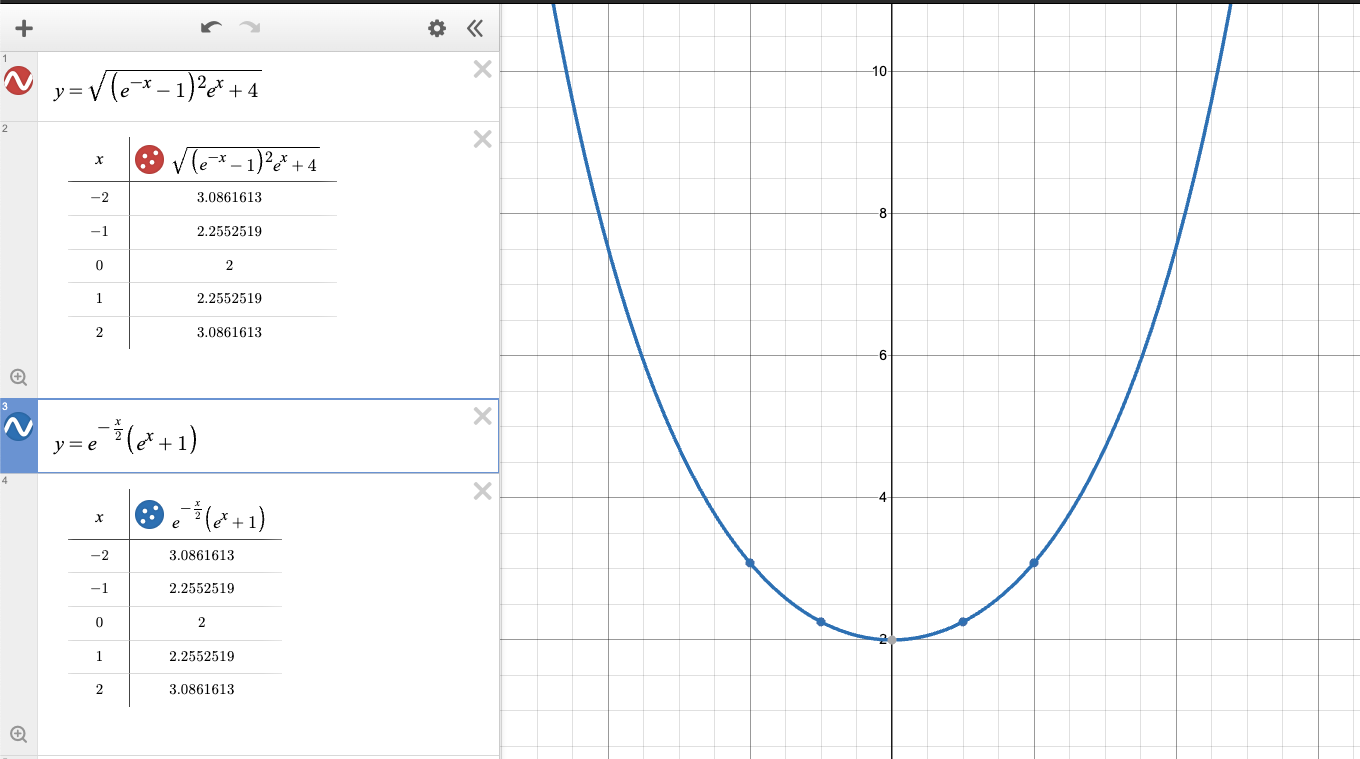
Task: Add a new expression with plus icon
Action: (x=24, y=28)
